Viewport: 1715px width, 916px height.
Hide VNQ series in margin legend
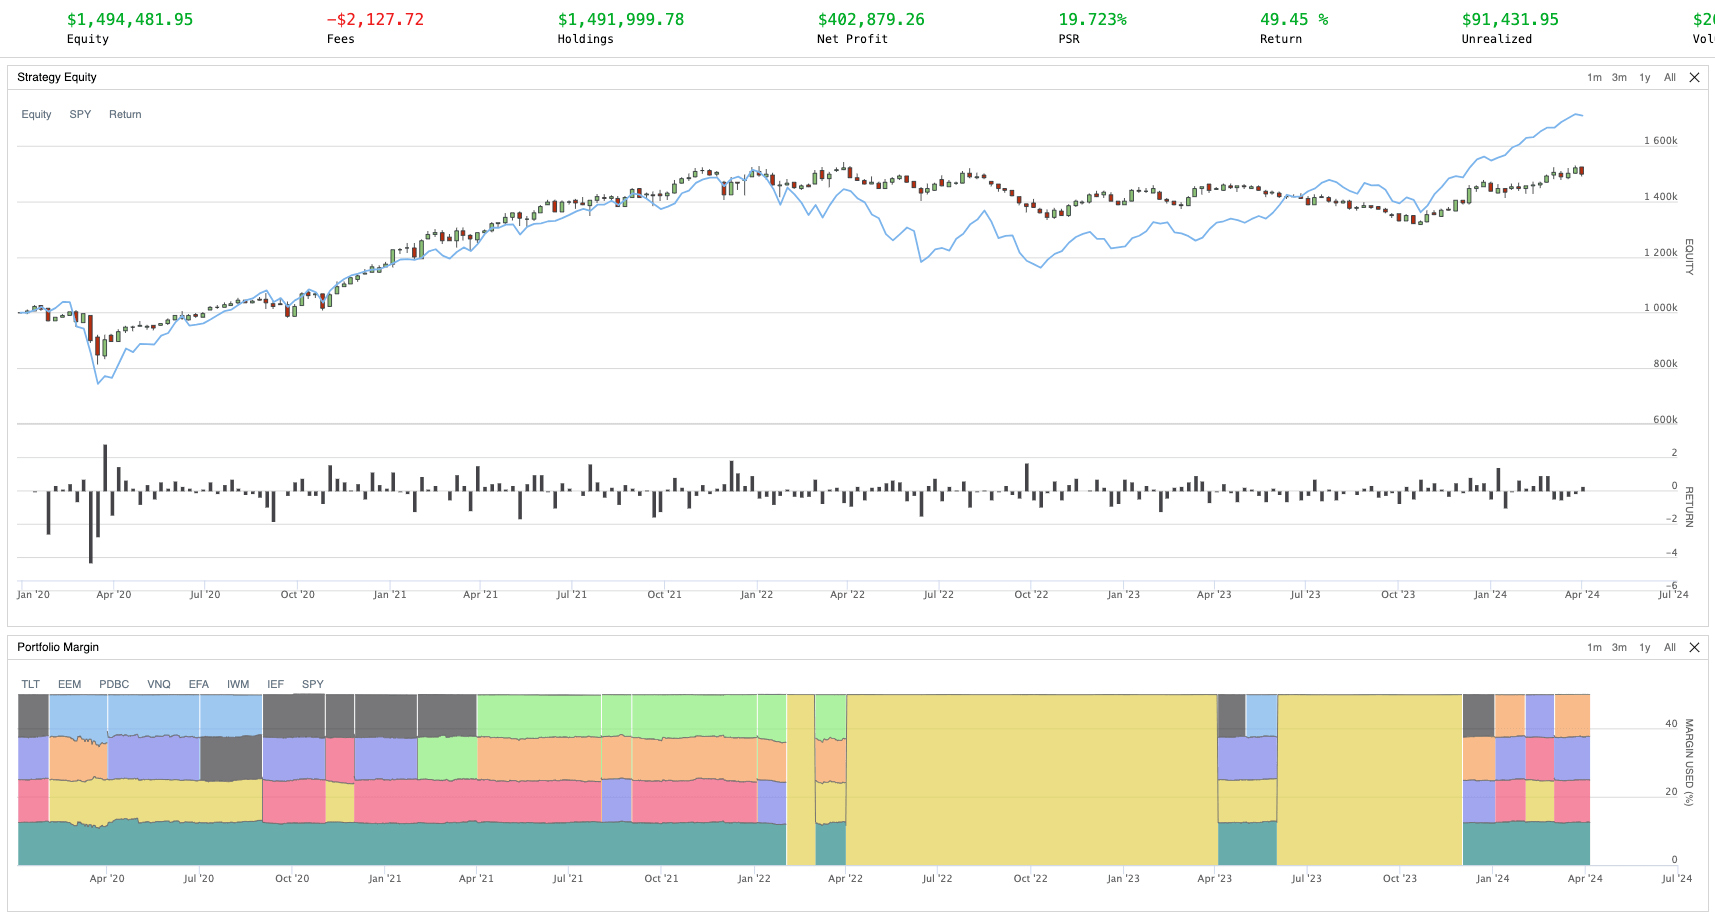(x=159, y=685)
